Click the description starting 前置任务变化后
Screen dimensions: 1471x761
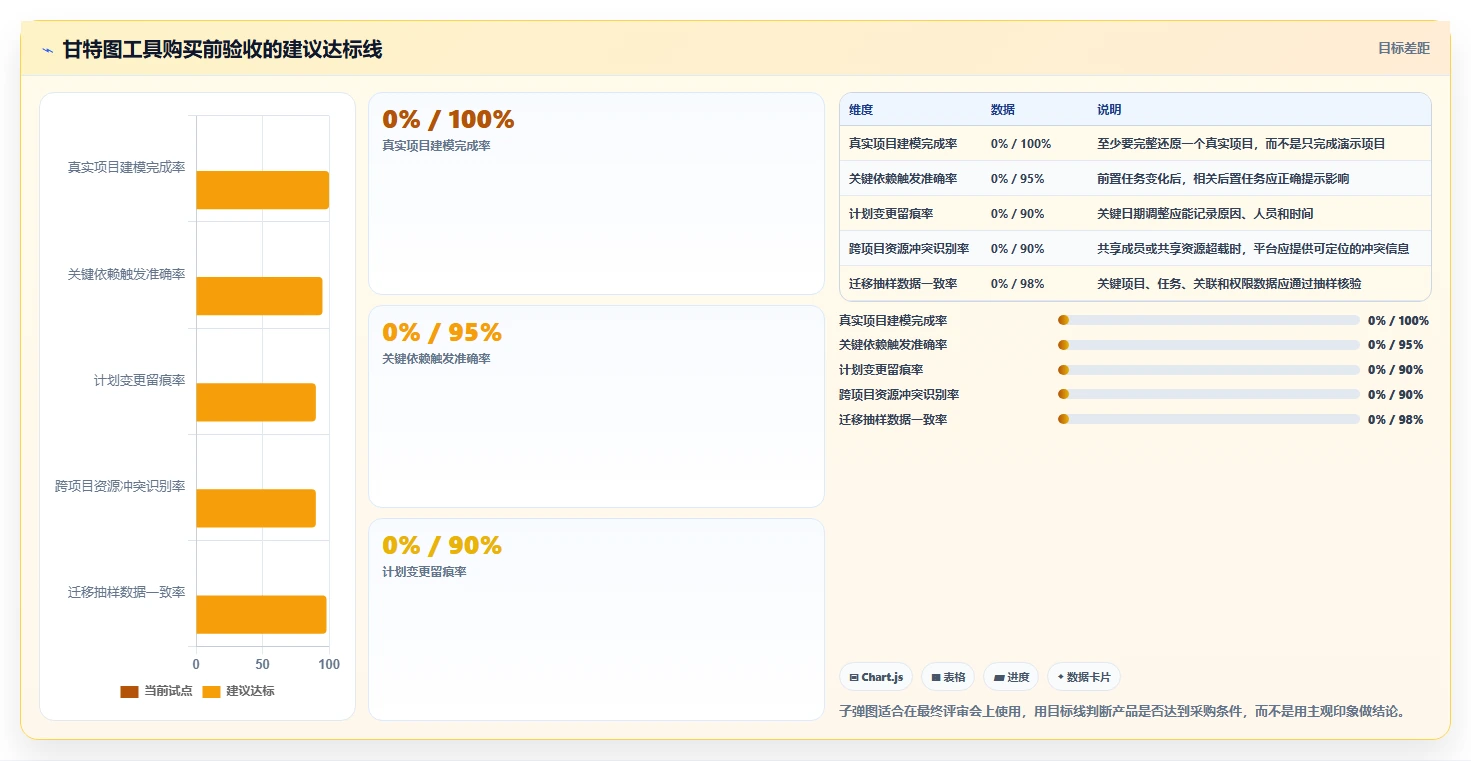coord(1223,179)
